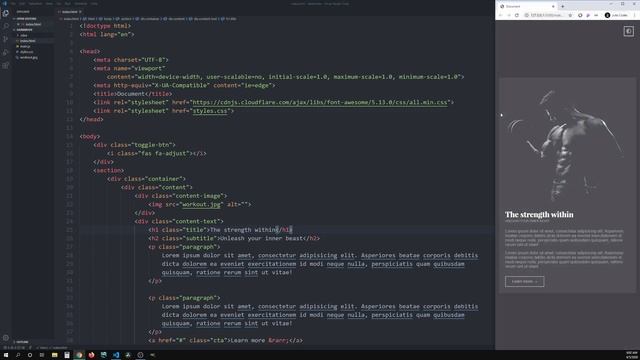This screenshot has width=640, height=360.
Task: Open styles.css in the Explorer file tree
Action: click(27, 52)
